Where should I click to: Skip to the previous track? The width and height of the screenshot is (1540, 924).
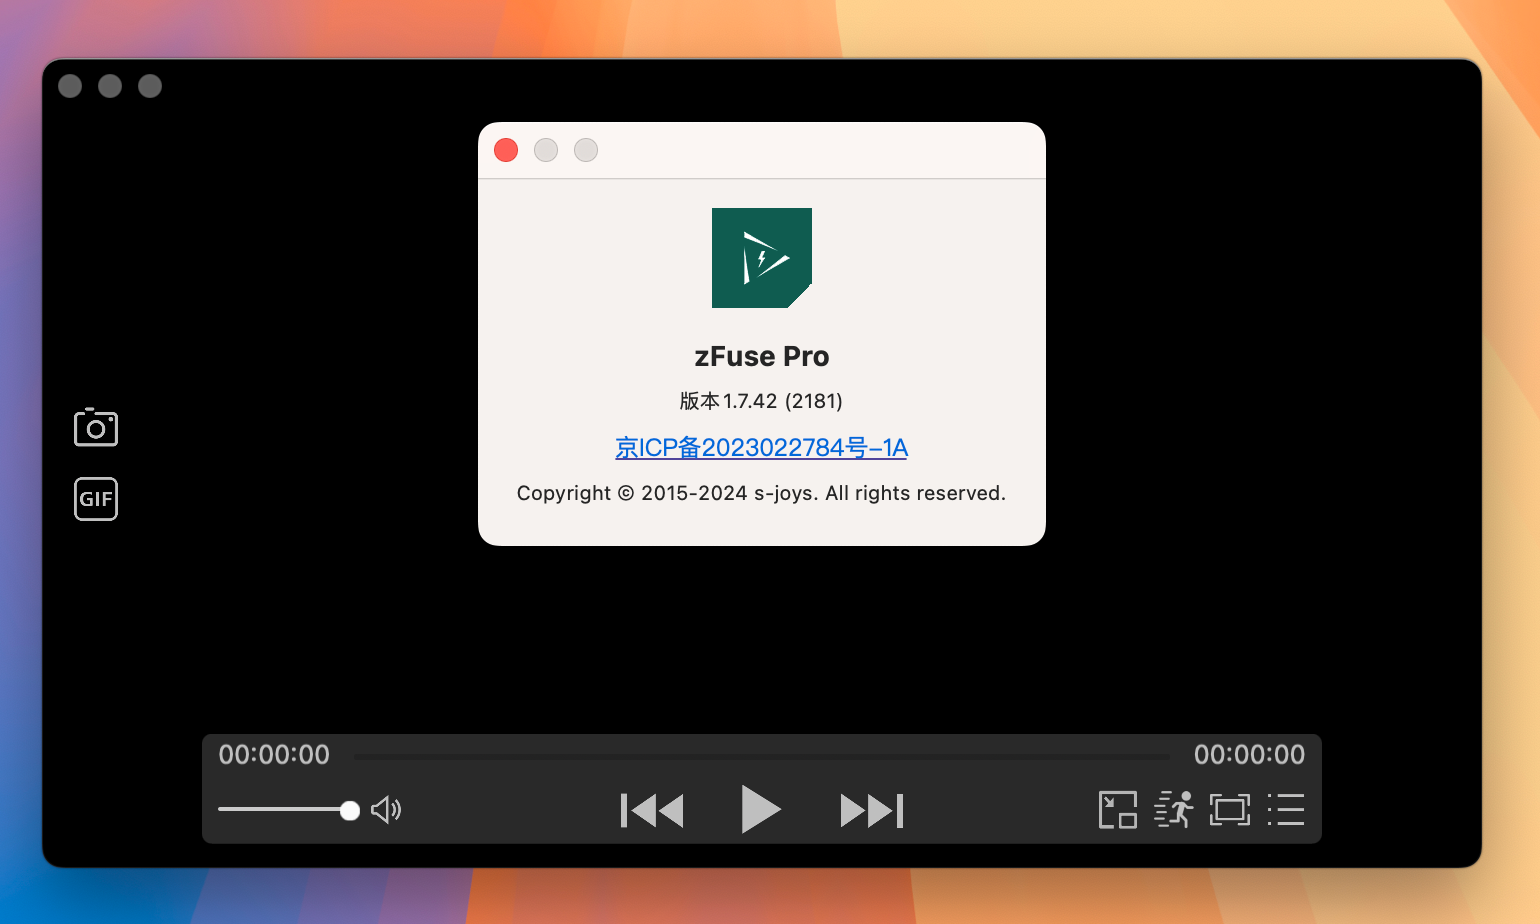(652, 810)
